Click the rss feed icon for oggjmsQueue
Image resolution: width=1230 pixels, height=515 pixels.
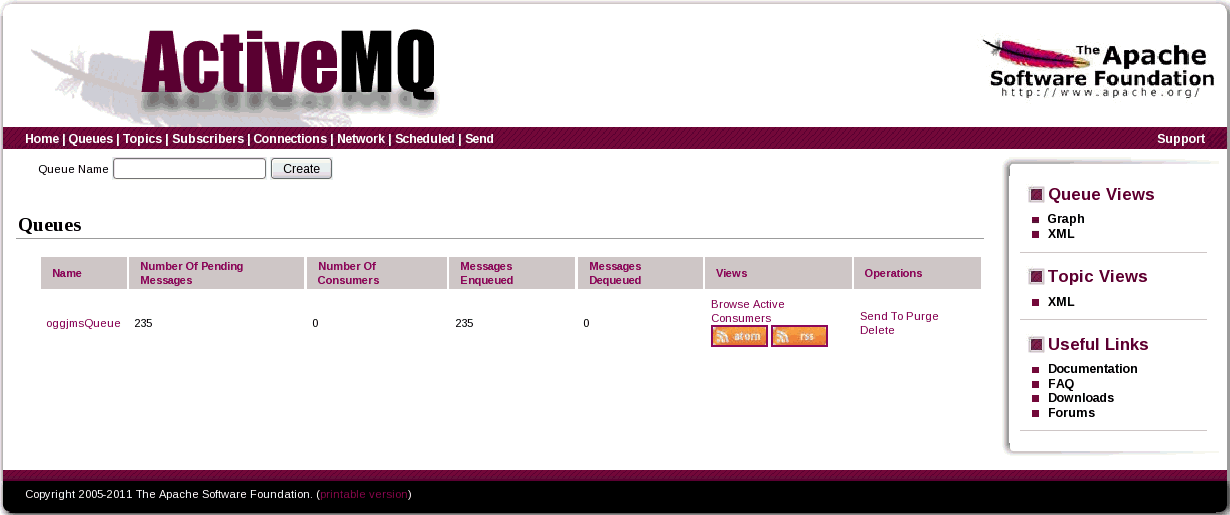pos(799,336)
